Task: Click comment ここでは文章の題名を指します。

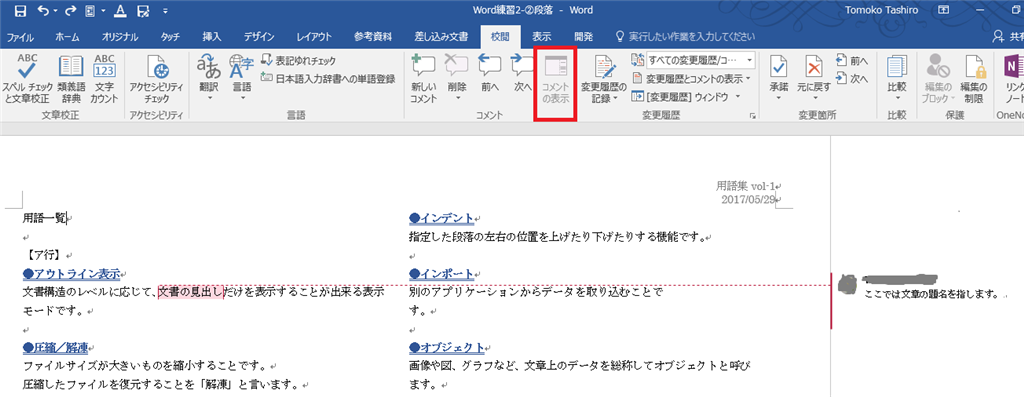Action: [x=931, y=294]
